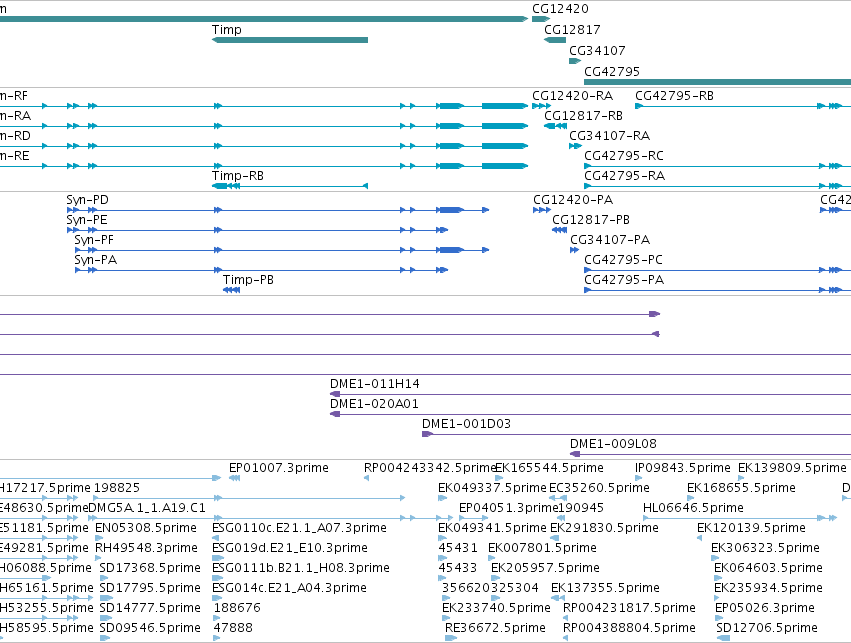Click the EK120139.5prime EST label

pyautogui.click(x=751, y=529)
